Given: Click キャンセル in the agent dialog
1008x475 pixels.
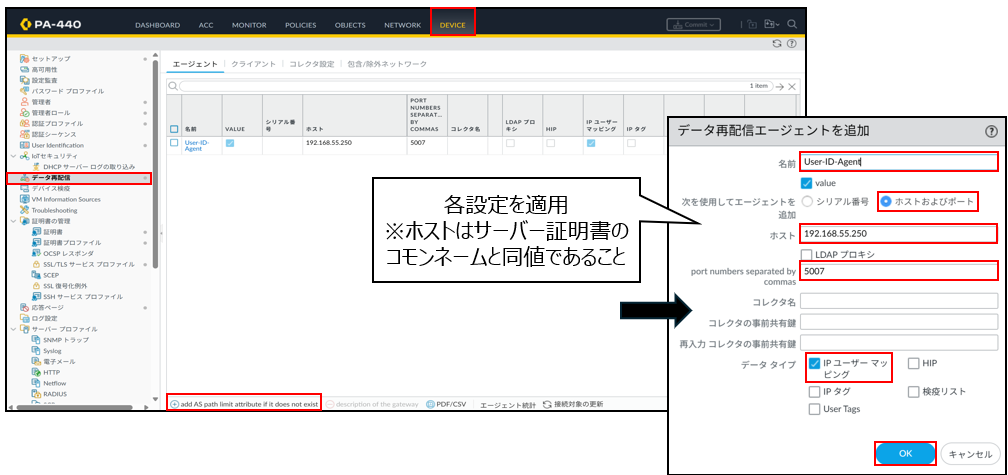Looking at the screenshot, I should [971, 454].
